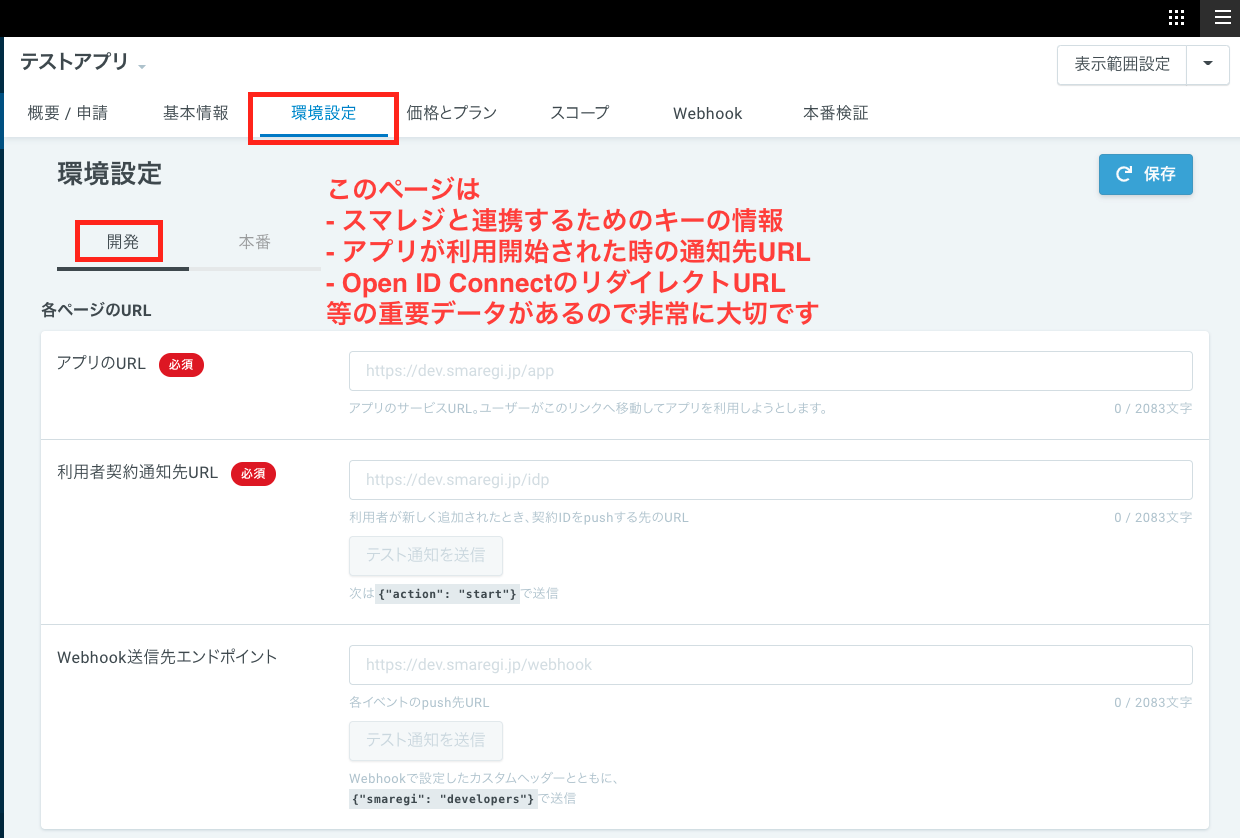This screenshot has width=1240, height=838.
Task: Click テスト通知を送信 under 利用者契約通知先URL
Action: (425, 556)
